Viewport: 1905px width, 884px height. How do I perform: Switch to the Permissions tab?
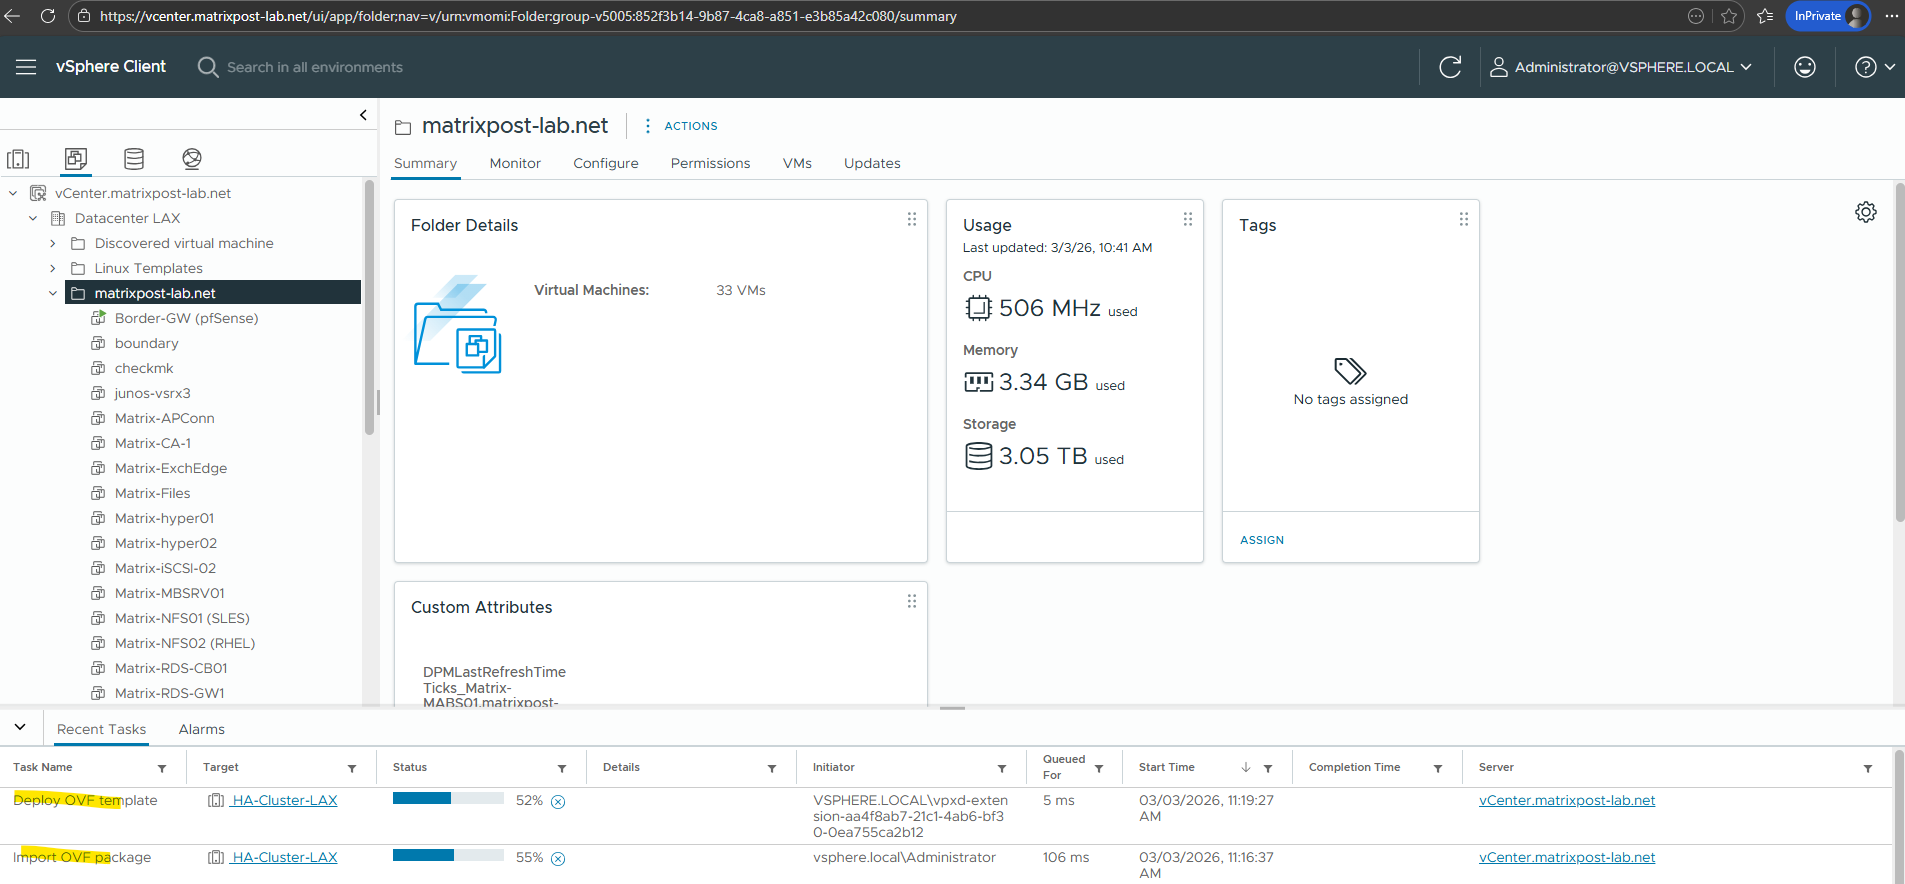click(710, 163)
